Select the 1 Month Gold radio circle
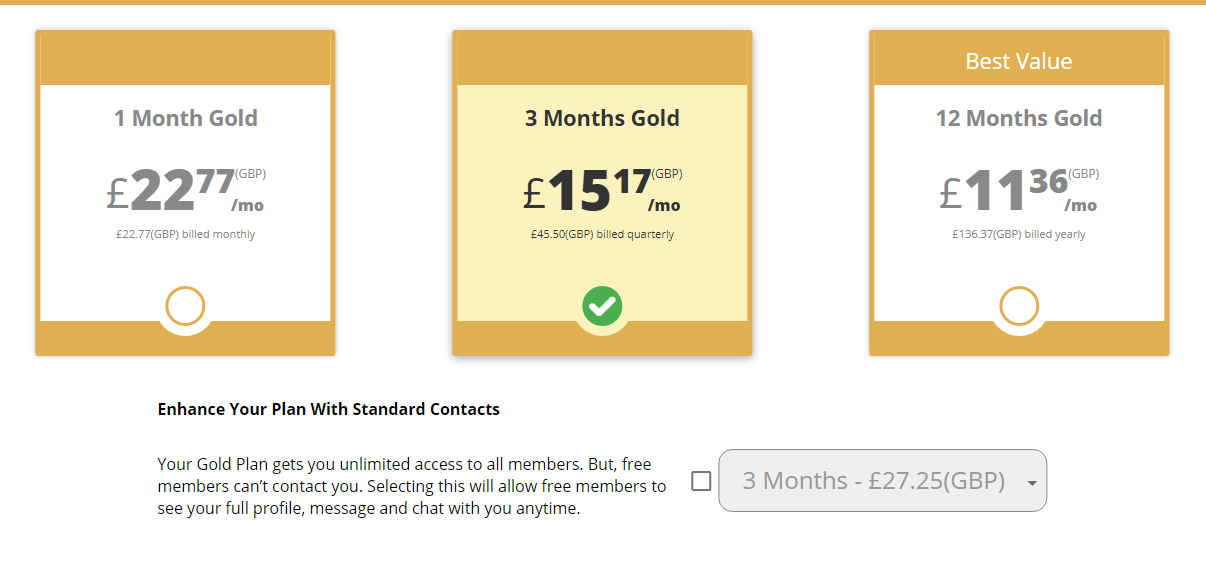Screen dimensions: 1206x572 [x=185, y=306]
